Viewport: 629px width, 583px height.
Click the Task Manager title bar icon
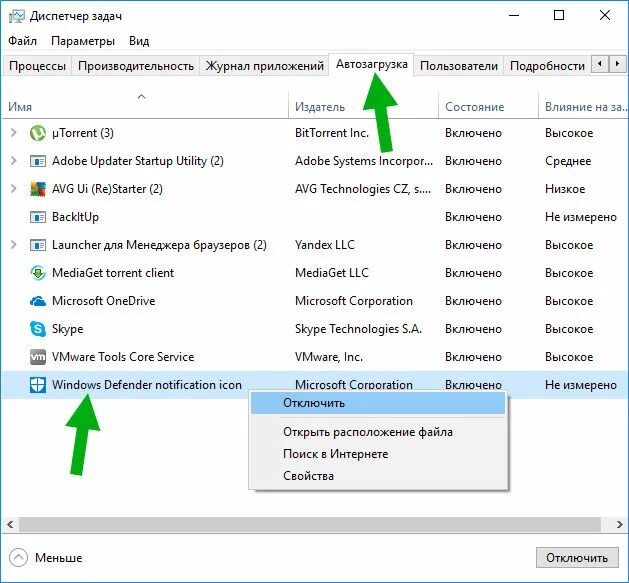16,16
